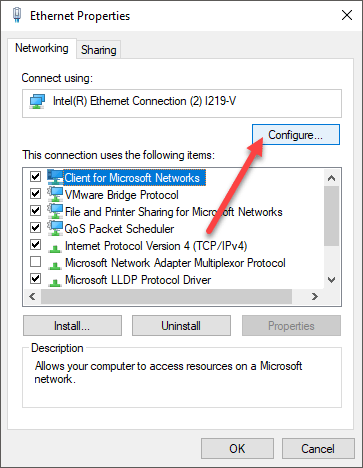
Task: Disable the QoS Packet Scheduler checkbox
Action: coord(35,227)
